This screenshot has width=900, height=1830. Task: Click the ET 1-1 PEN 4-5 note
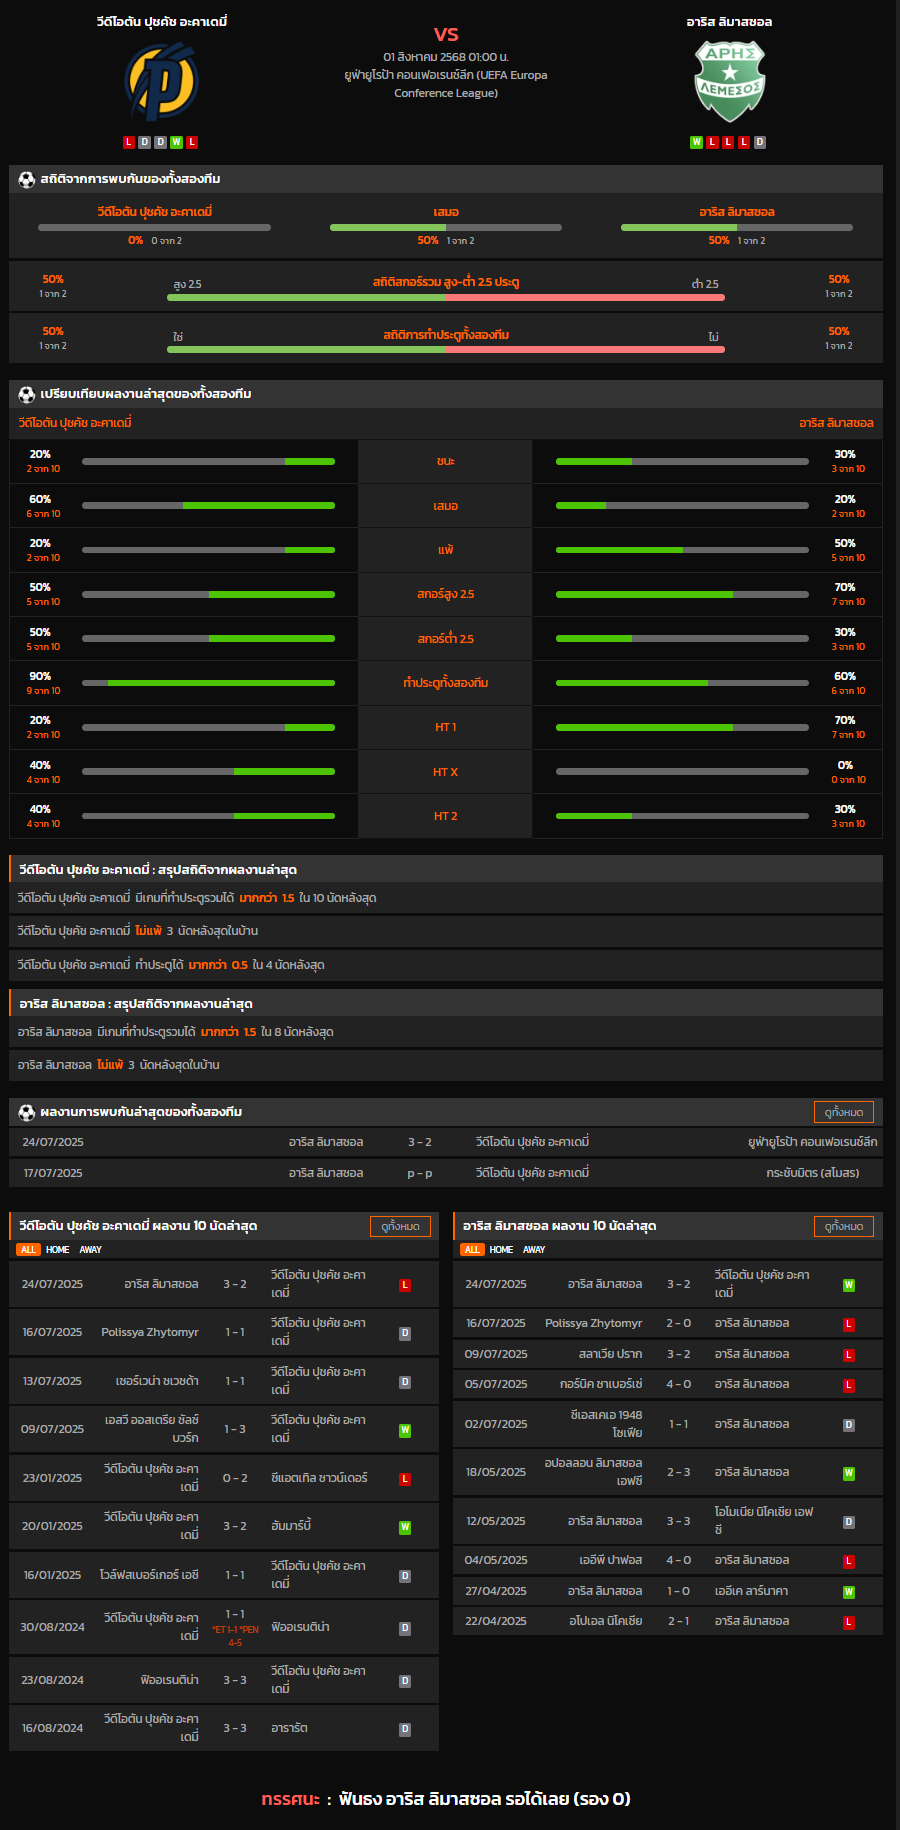tap(235, 1636)
